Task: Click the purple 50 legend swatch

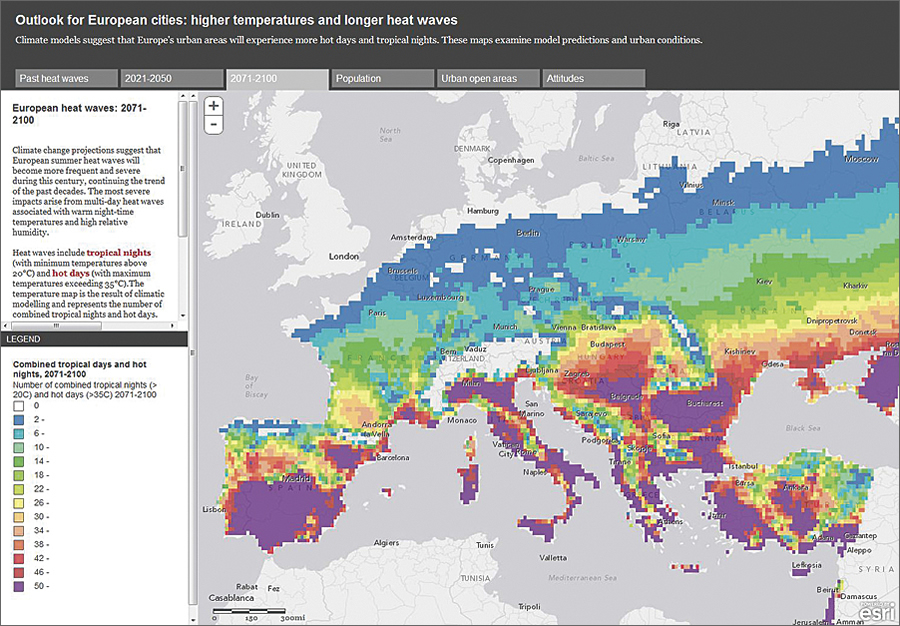Action: [19, 586]
